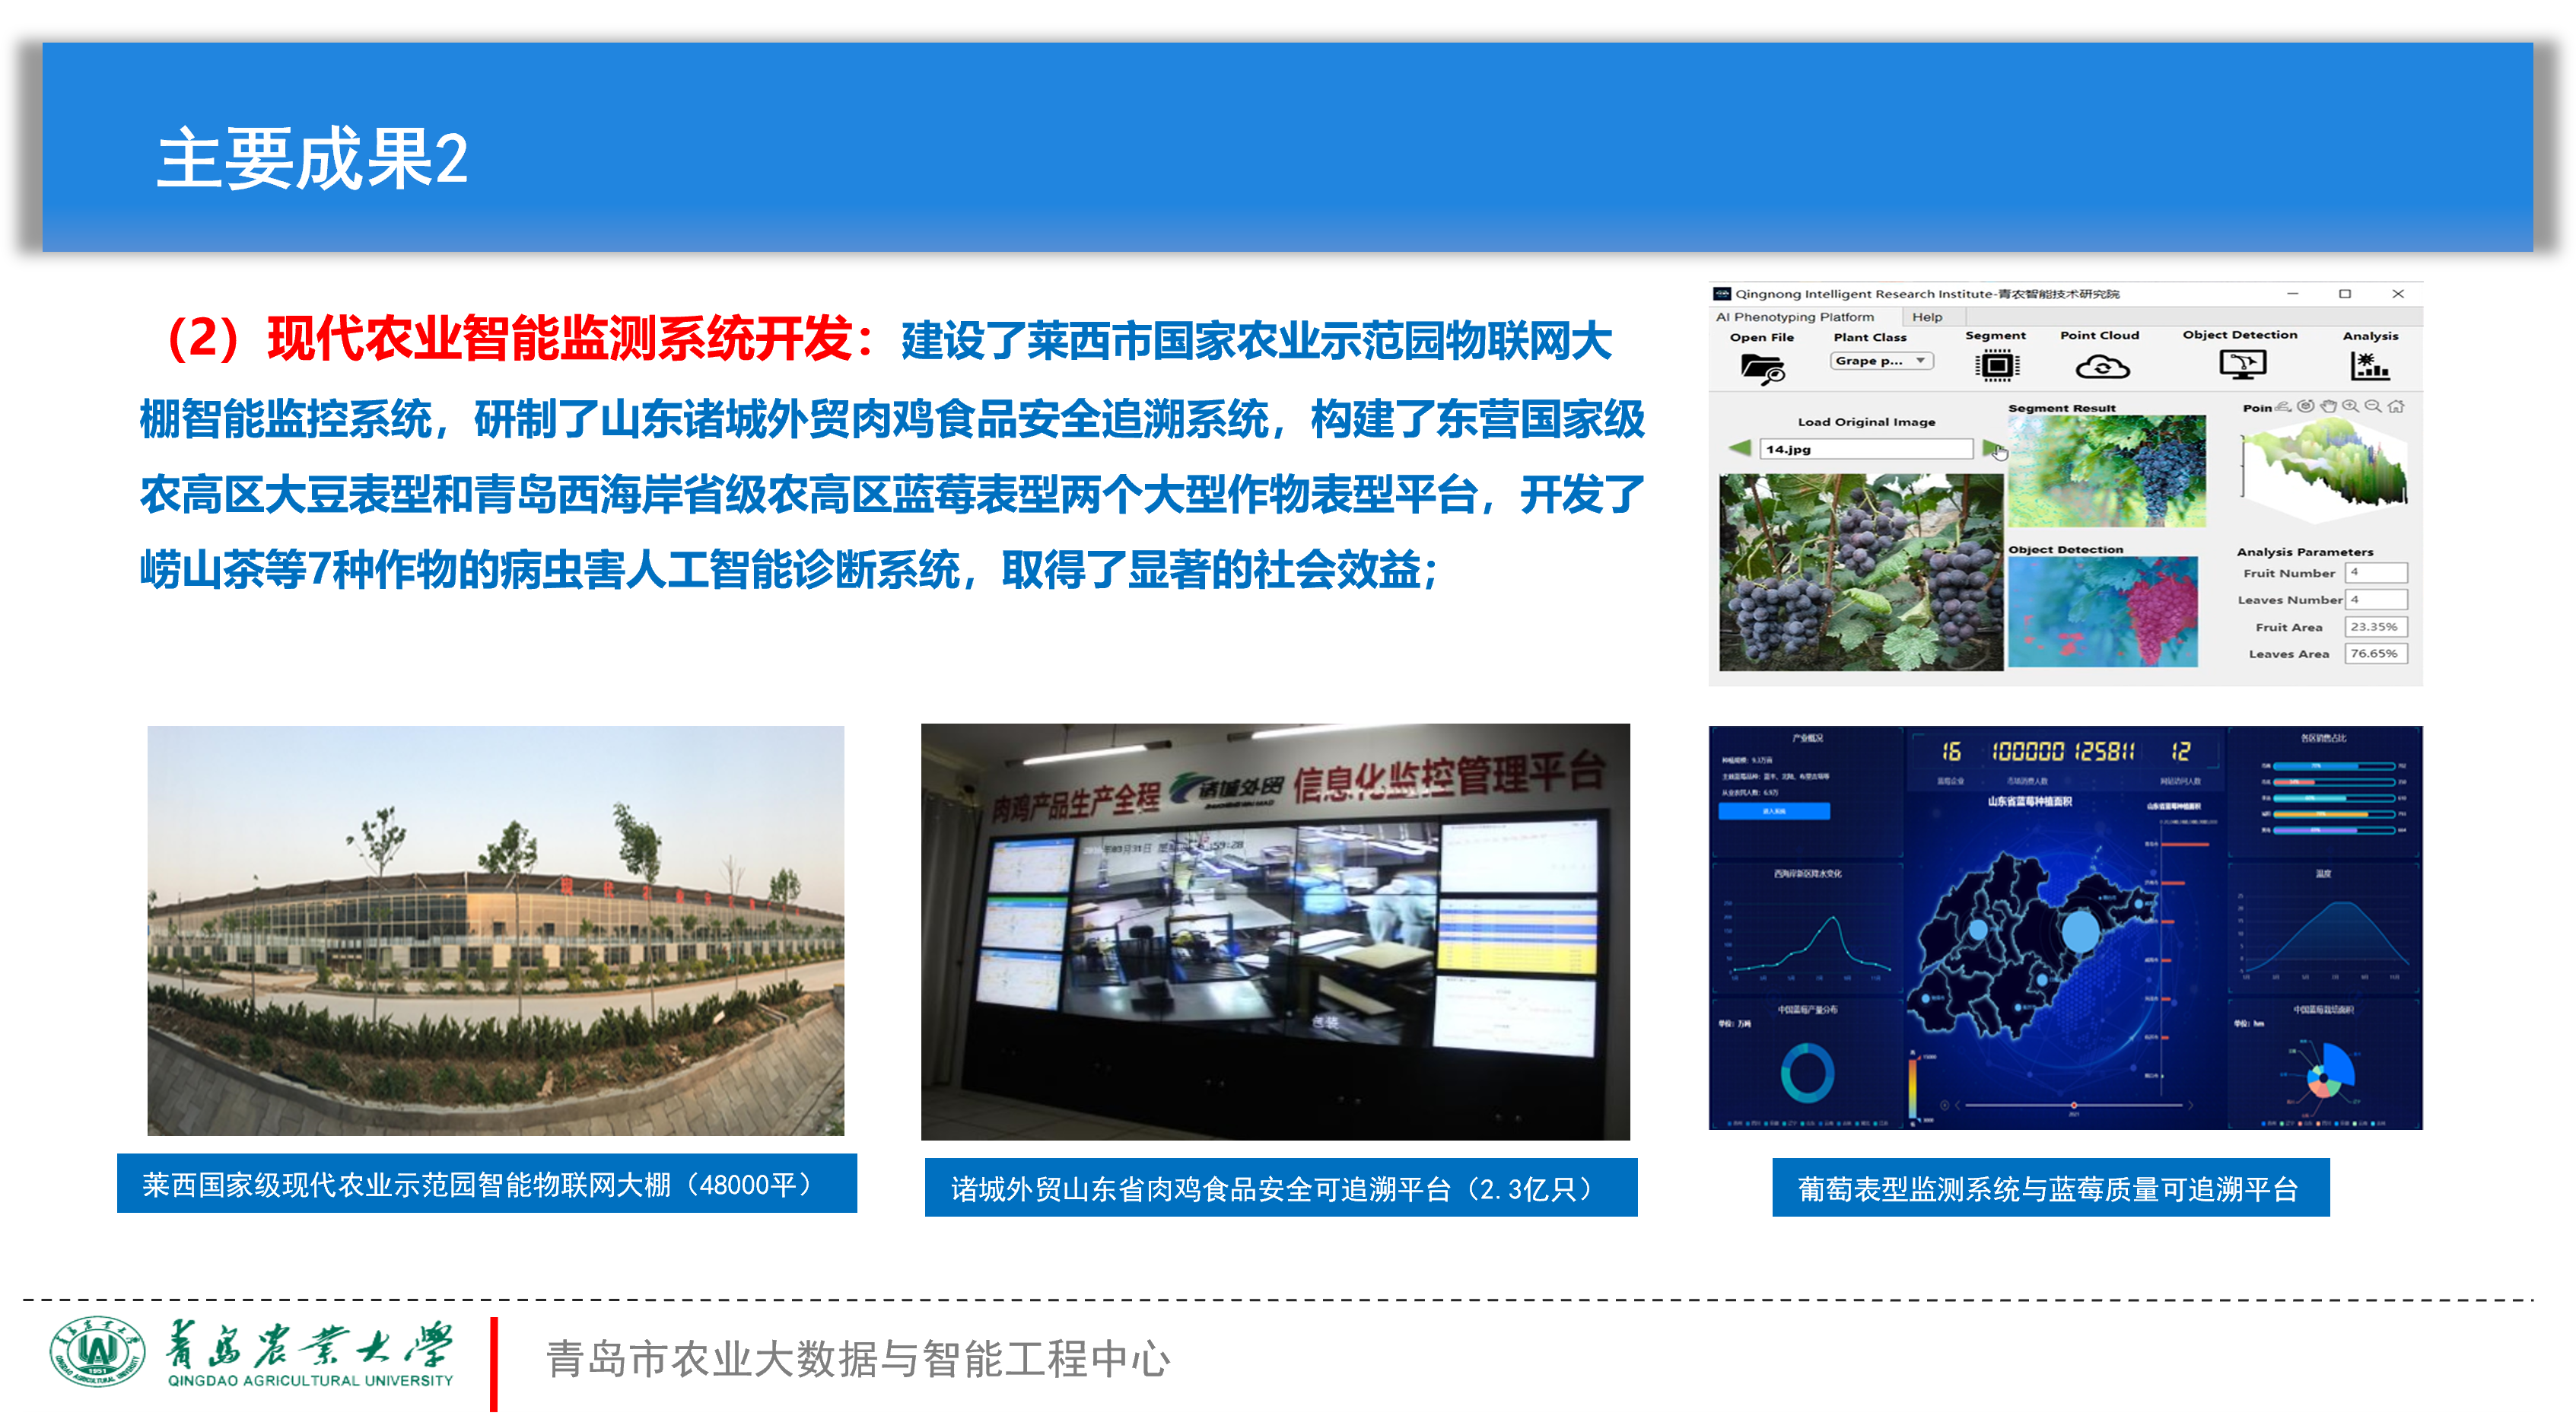Image resolution: width=2576 pixels, height=1416 pixels.
Task: Select the AI Phenotyping Platform tab
Action: tap(1795, 317)
